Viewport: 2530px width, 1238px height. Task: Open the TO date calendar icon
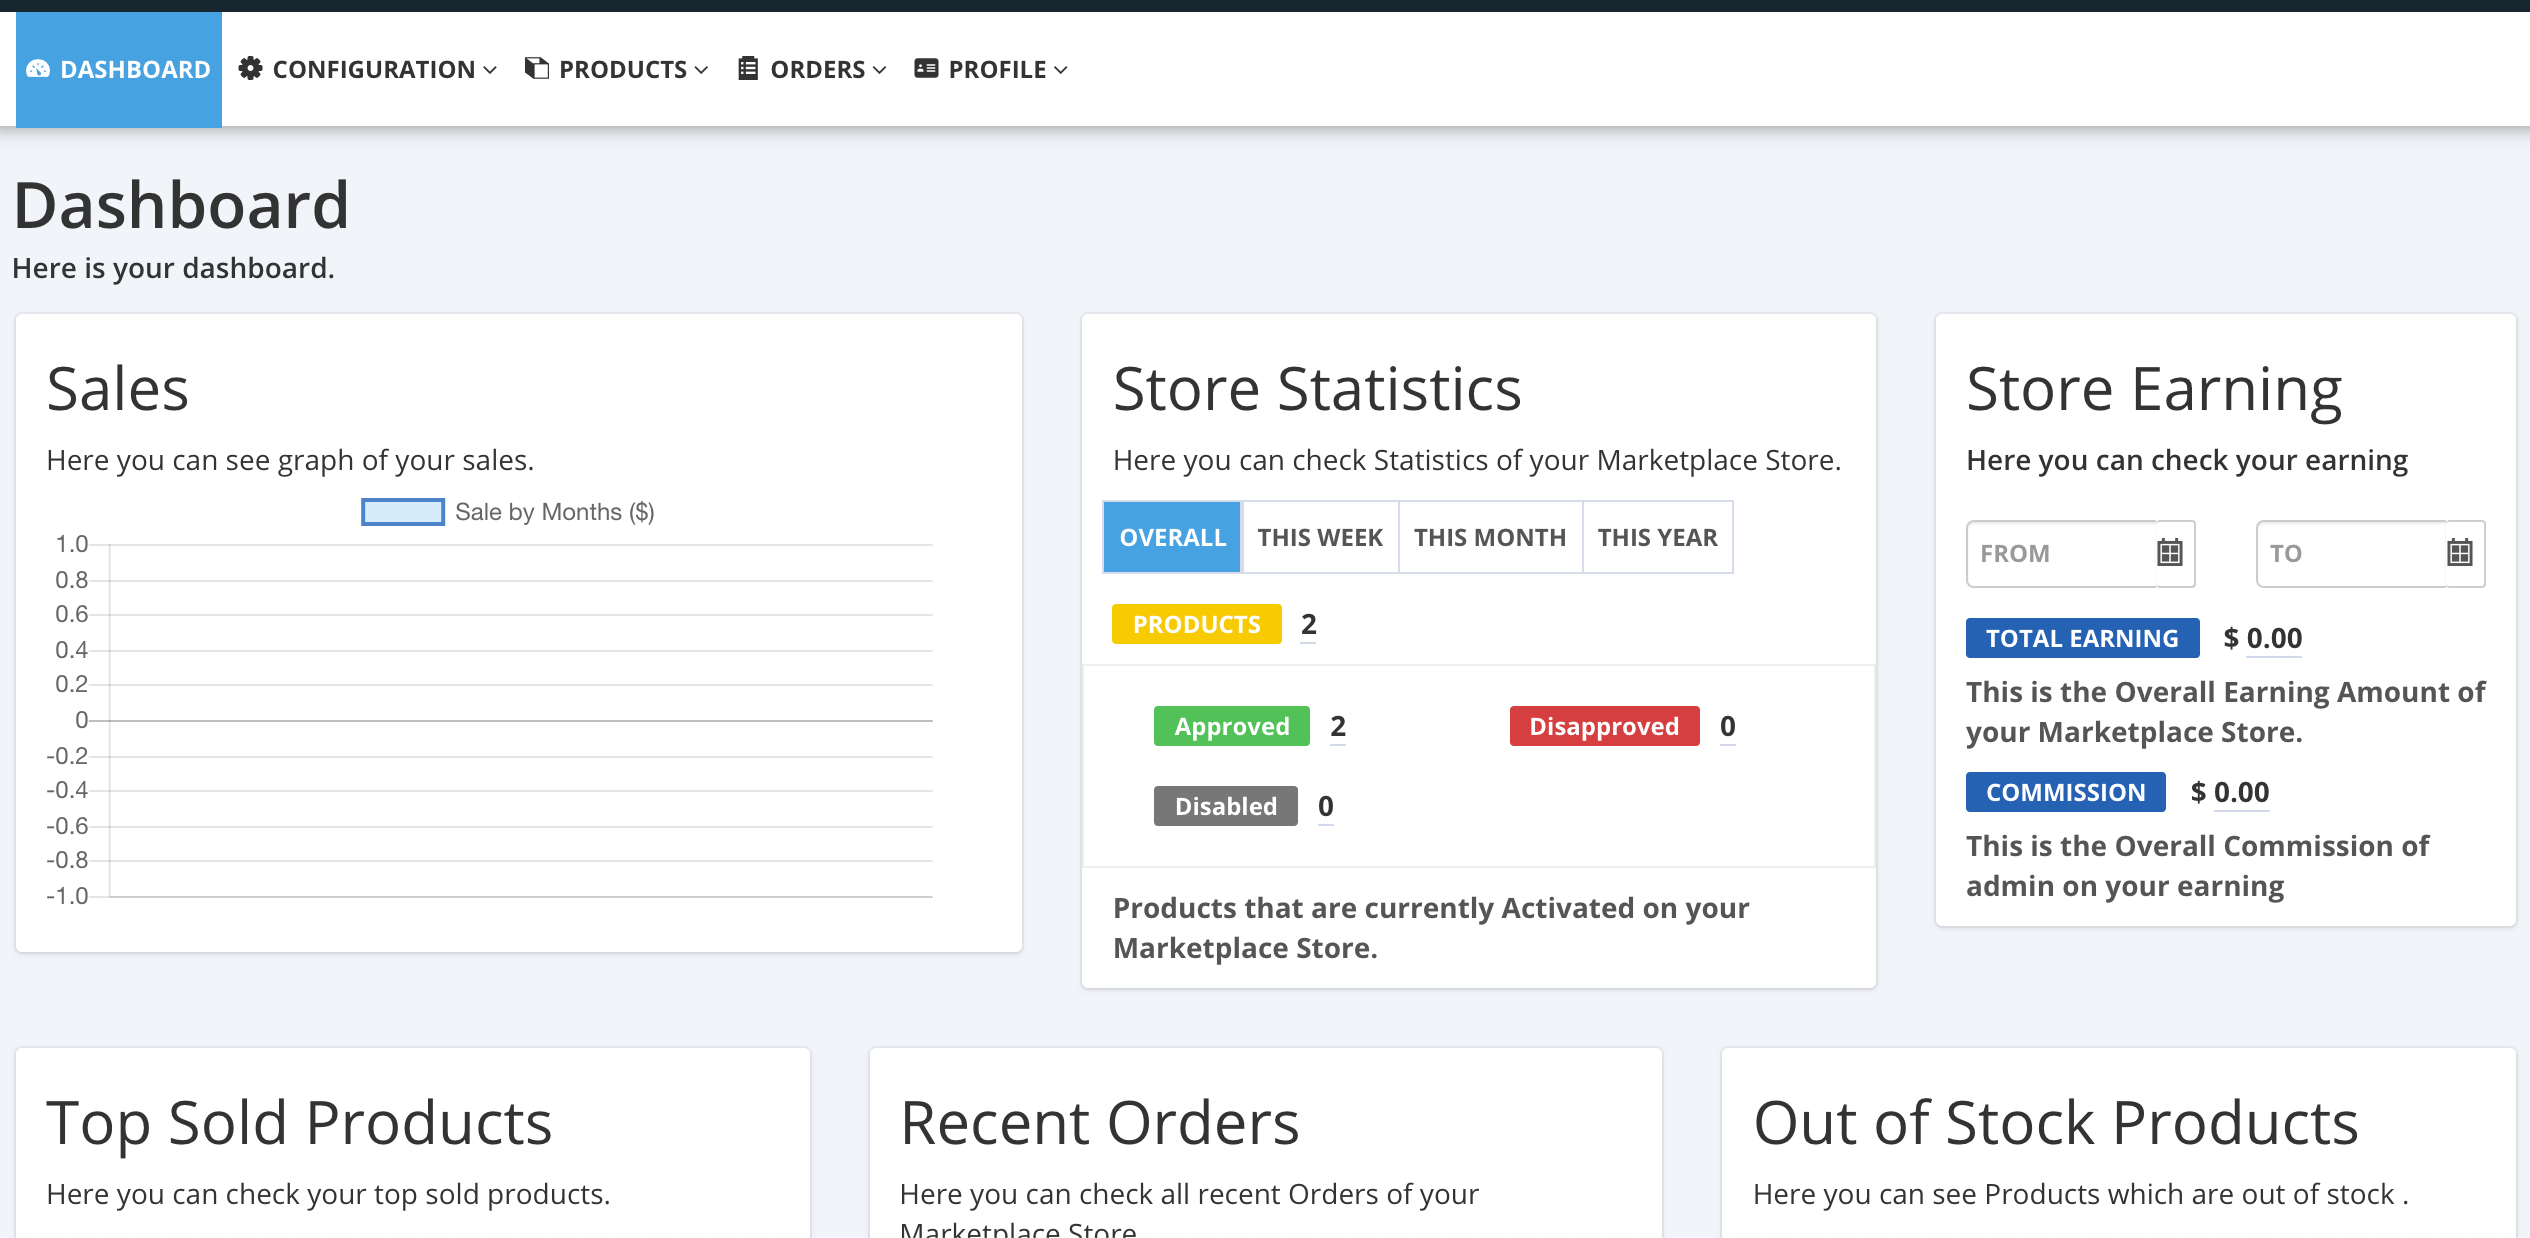(2459, 552)
